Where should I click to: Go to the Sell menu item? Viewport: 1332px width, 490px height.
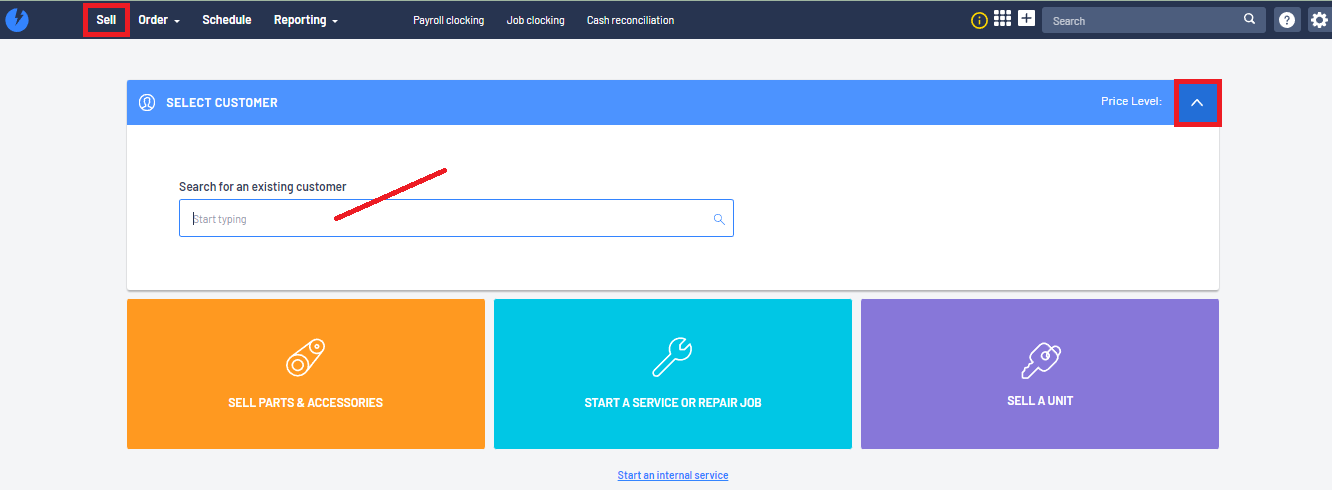[x=106, y=20]
